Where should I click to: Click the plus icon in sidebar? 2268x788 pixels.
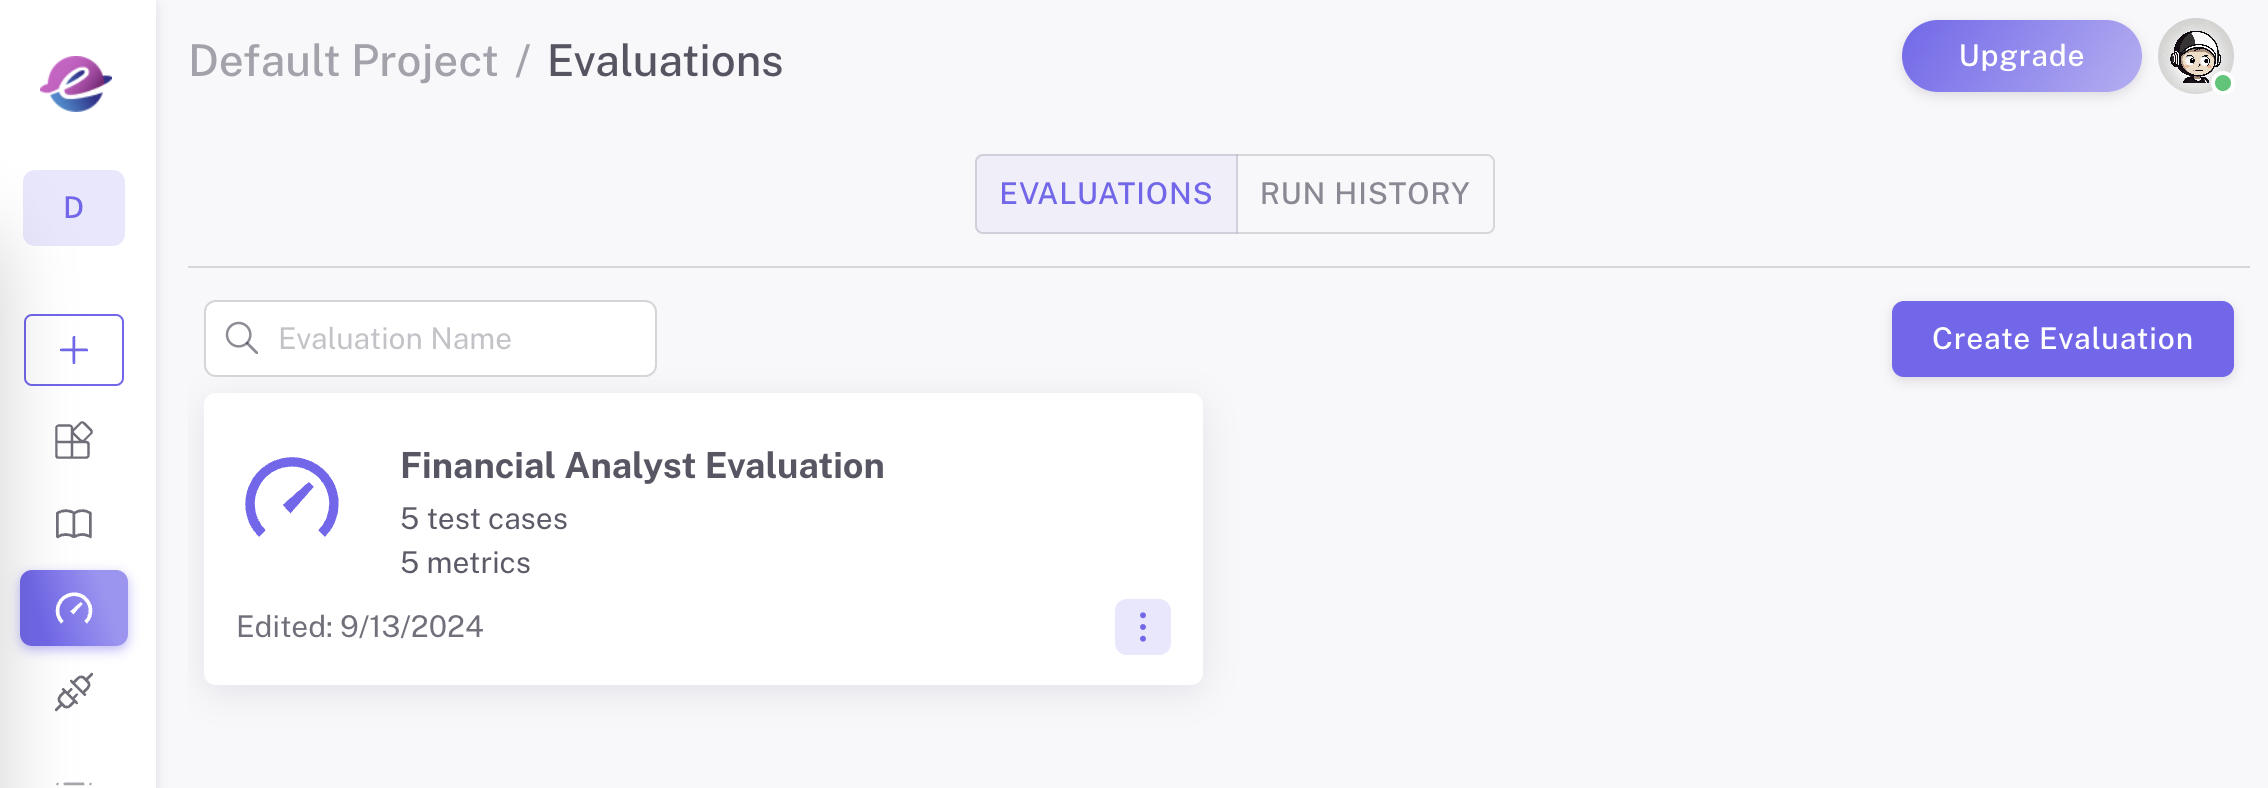(74, 350)
